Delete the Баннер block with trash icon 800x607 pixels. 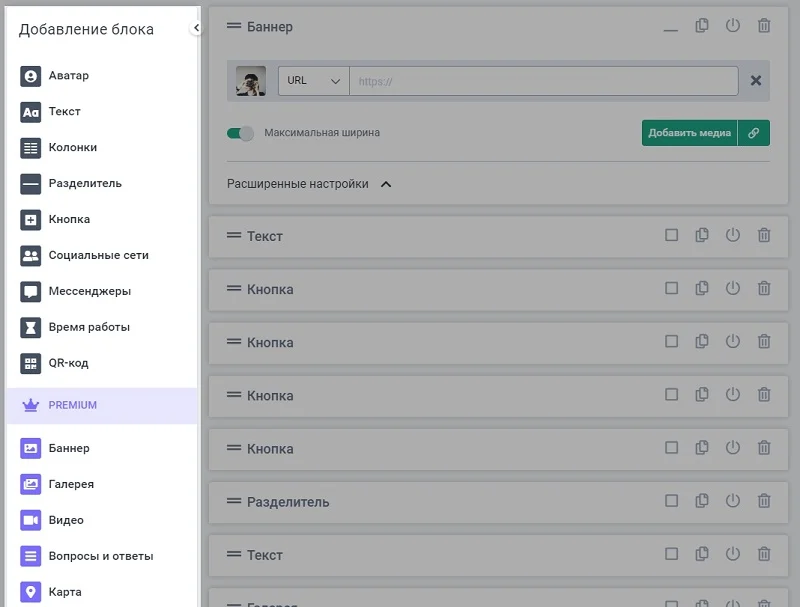click(x=764, y=26)
